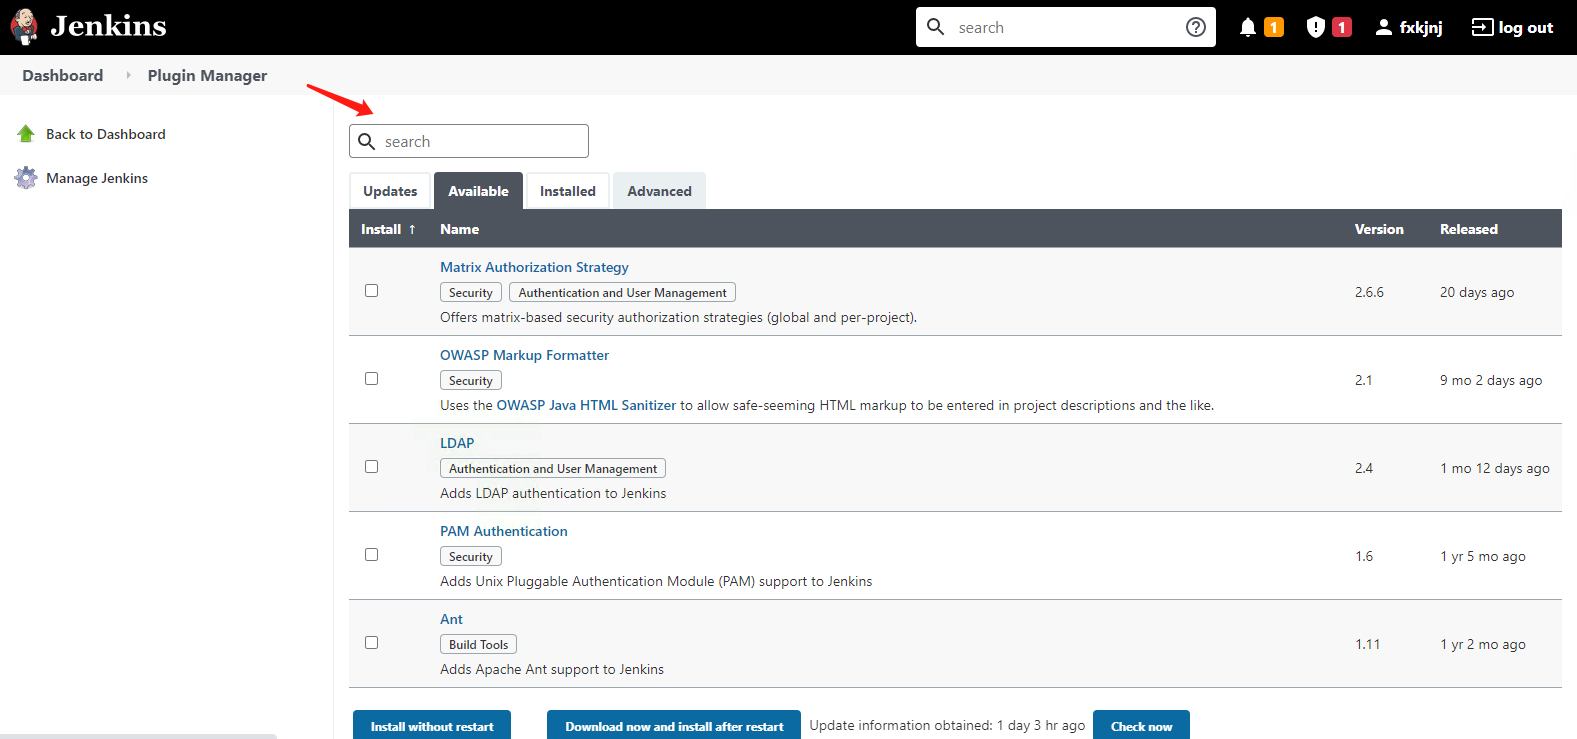Tick the LDAP plugin checkbox
The width and height of the screenshot is (1577, 739).
[372, 467]
